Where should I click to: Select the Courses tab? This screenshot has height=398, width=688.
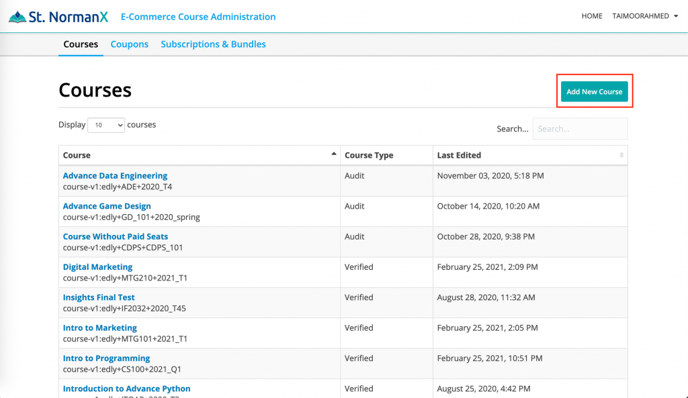click(x=81, y=44)
